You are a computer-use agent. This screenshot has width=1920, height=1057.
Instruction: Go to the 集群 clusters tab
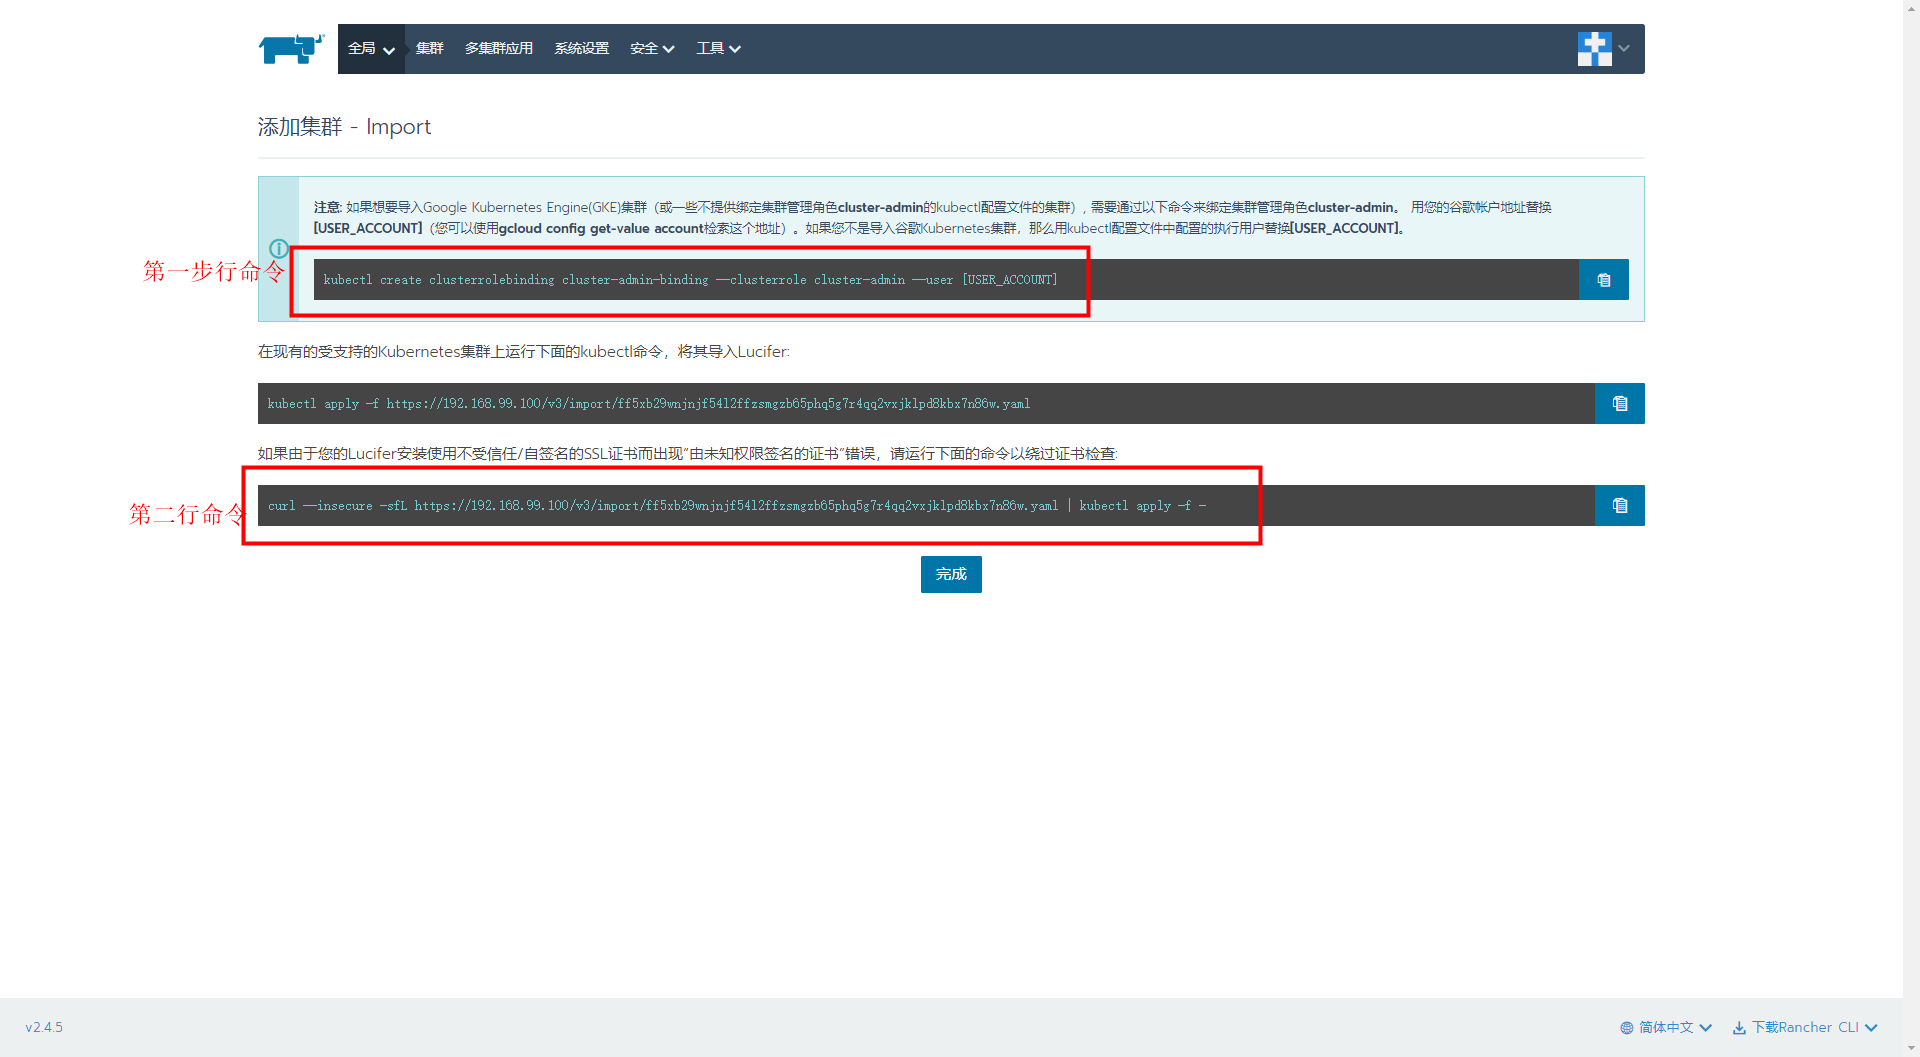pyautogui.click(x=429, y=49)
